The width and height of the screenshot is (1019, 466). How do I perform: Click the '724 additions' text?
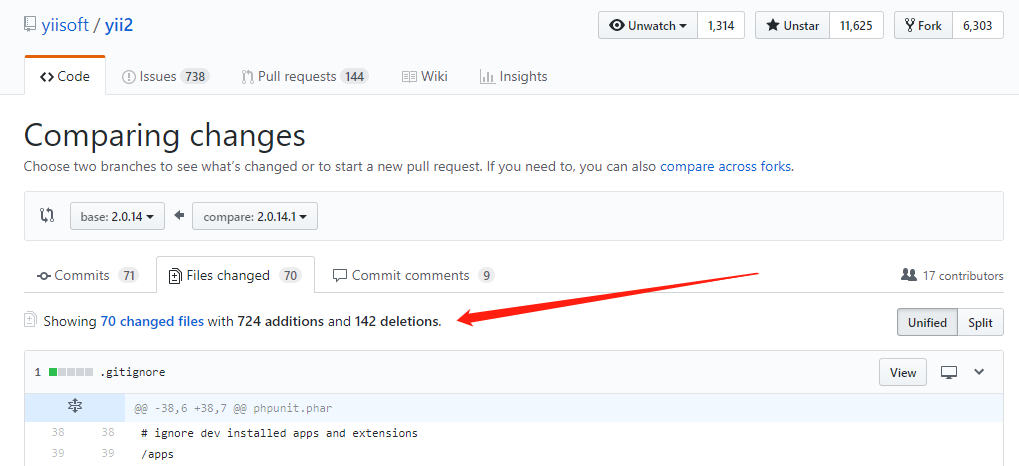(x=281, y=321)
